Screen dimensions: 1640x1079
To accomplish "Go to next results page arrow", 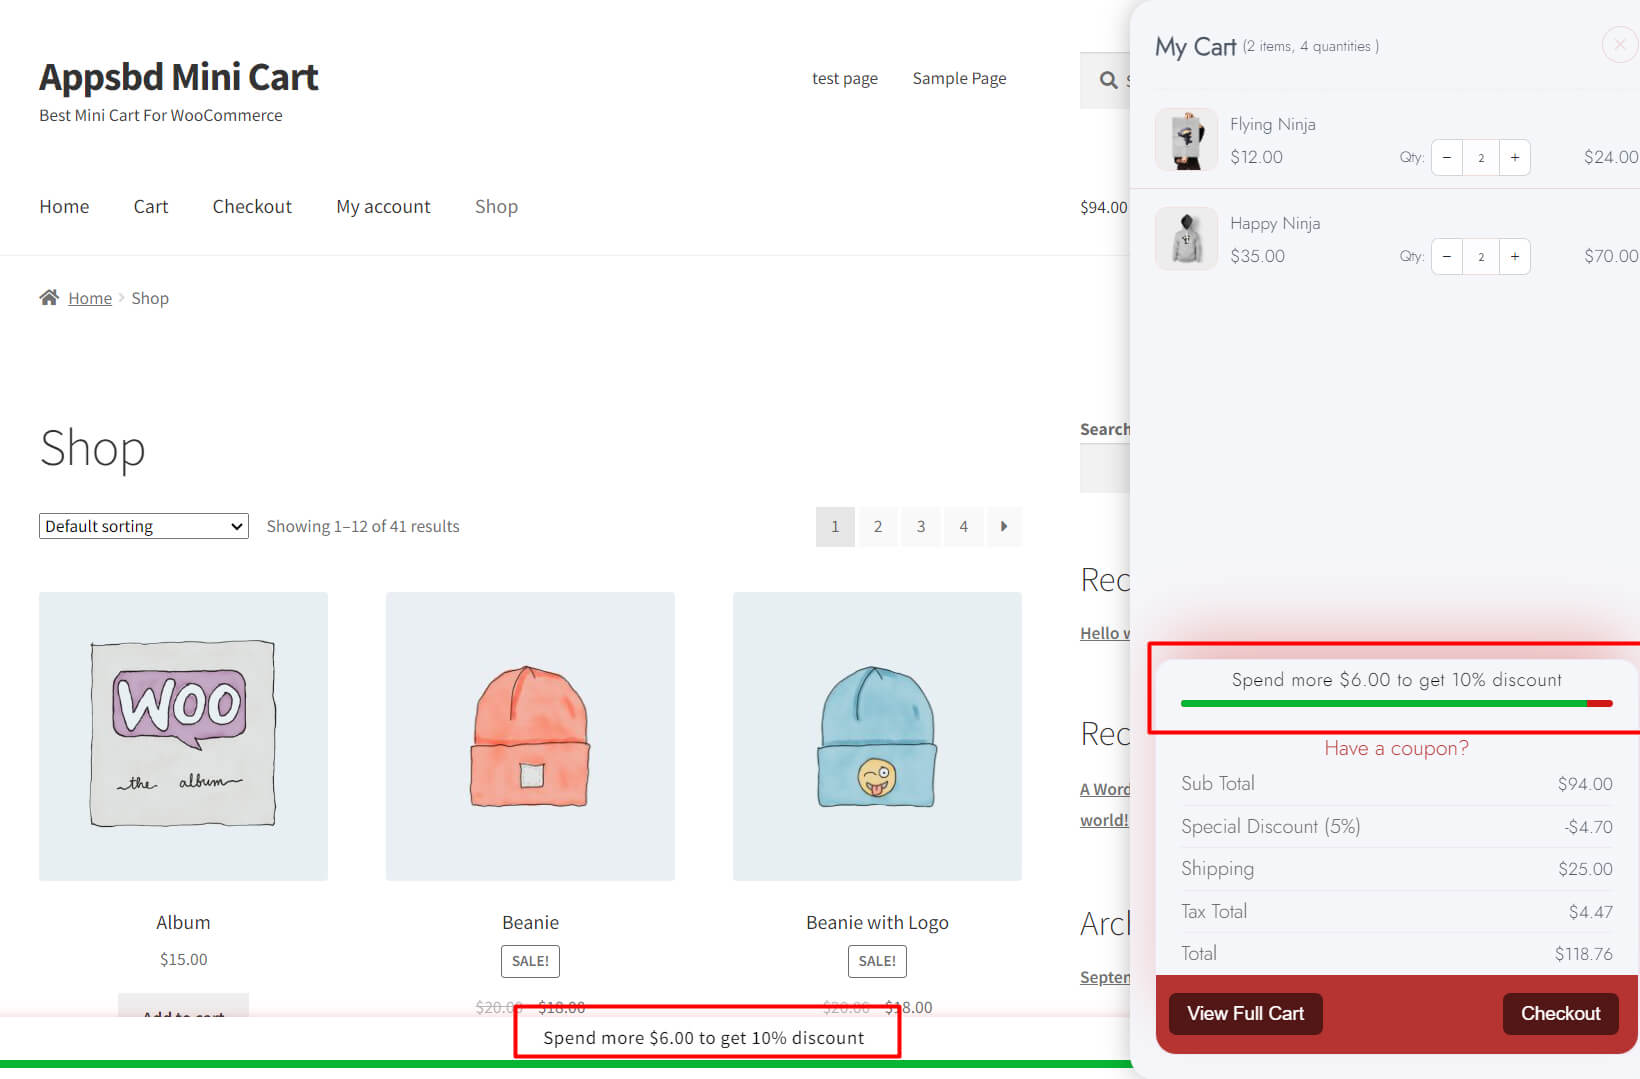I will (1003, 526).
